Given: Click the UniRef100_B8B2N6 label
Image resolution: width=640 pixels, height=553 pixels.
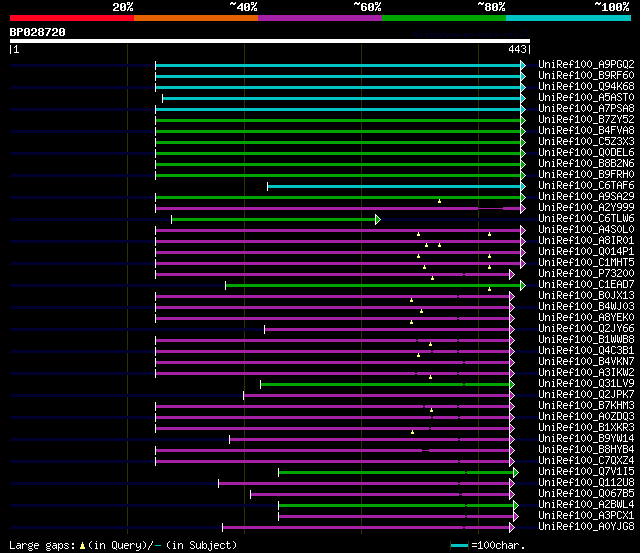Looking at the screenshot, I should coord(586,164).
